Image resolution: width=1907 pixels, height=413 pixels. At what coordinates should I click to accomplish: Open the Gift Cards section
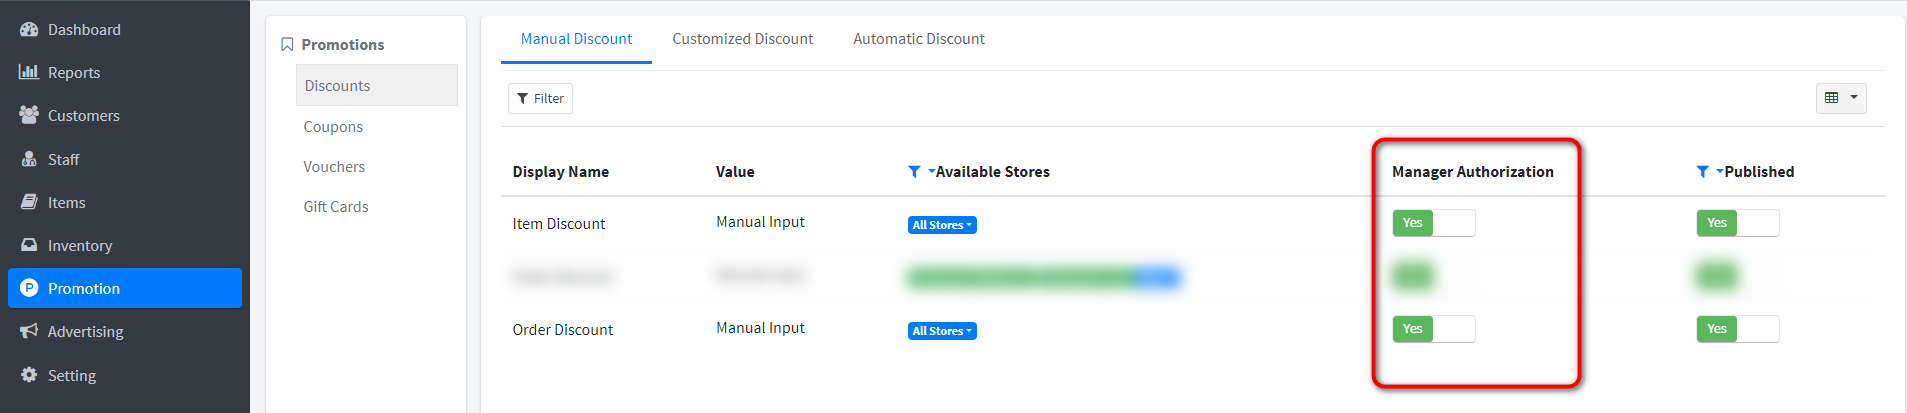(336, 207)
